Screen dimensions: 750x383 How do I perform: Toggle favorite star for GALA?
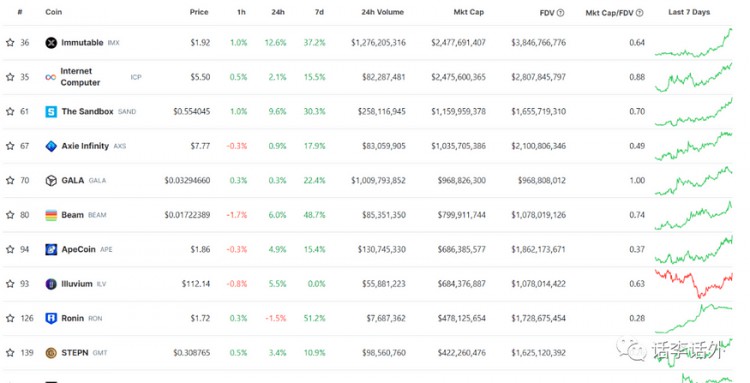coord(10,180)
